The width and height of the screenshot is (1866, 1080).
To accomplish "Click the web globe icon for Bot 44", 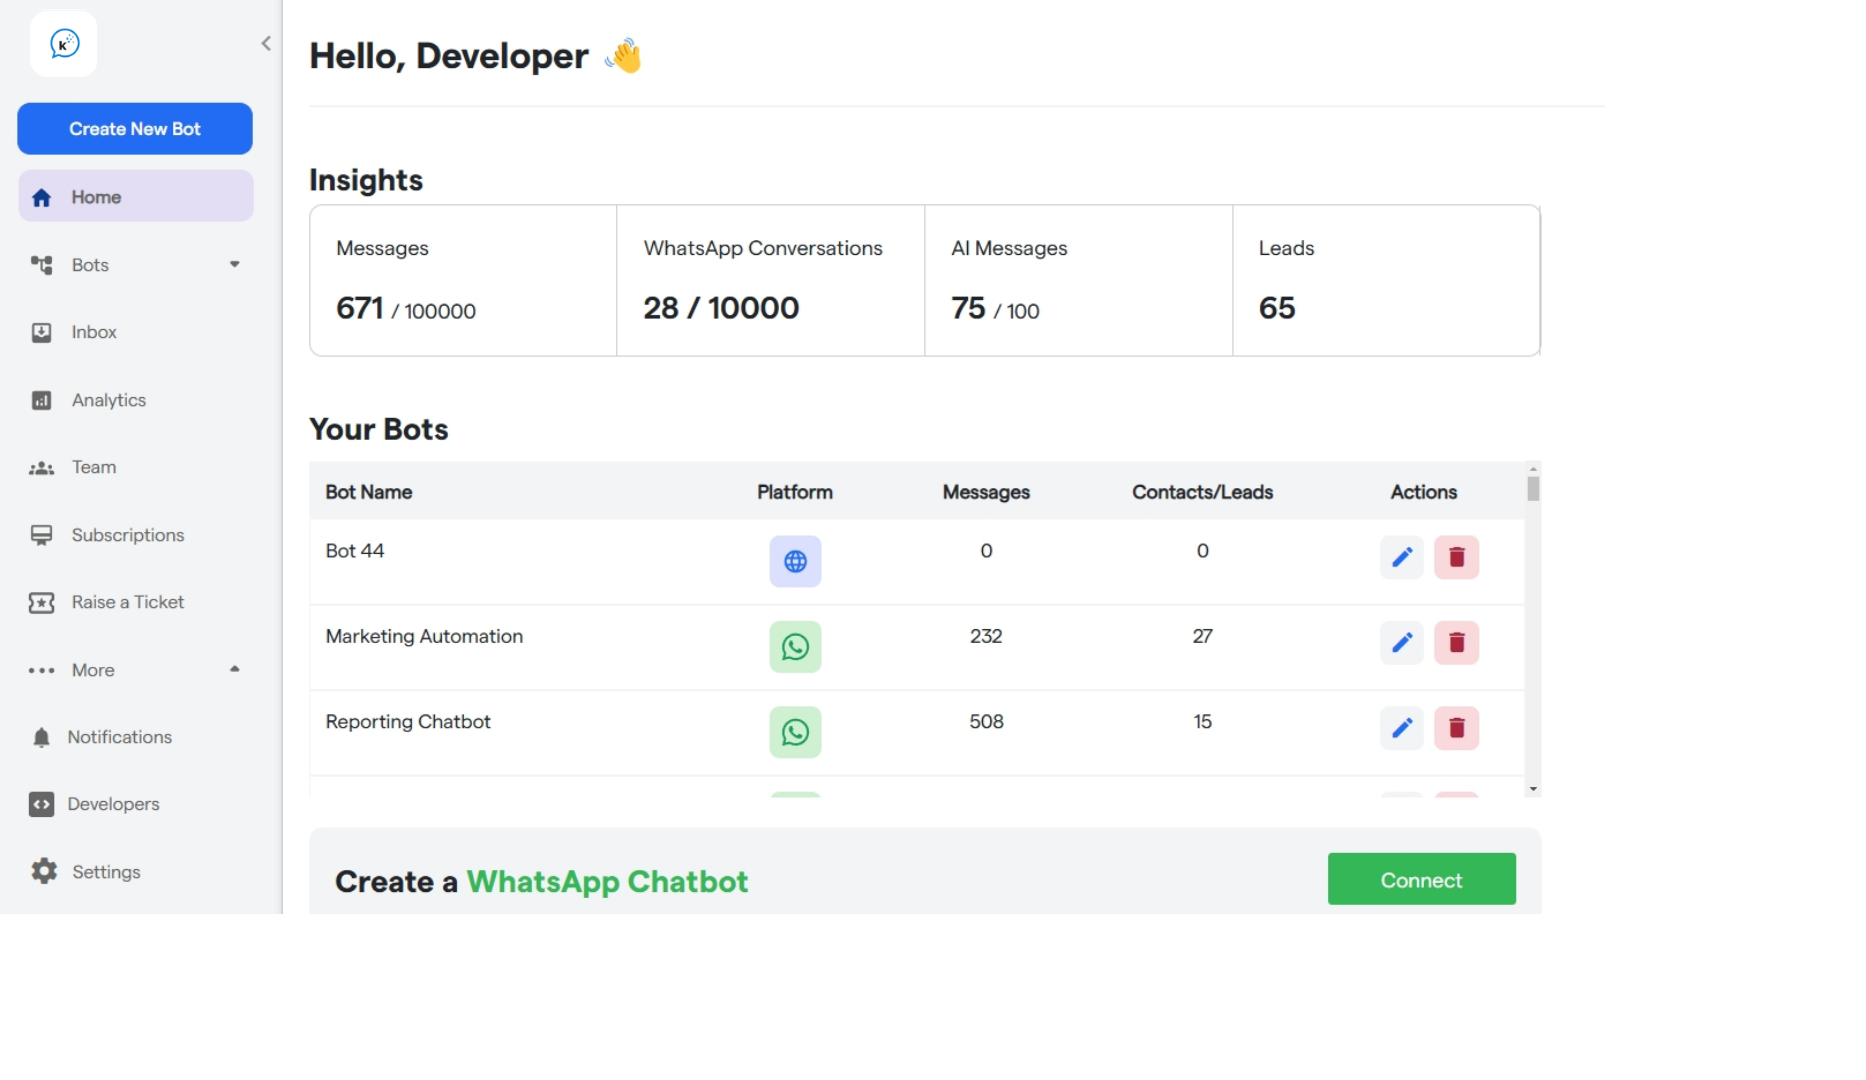I will pos(795,561).
